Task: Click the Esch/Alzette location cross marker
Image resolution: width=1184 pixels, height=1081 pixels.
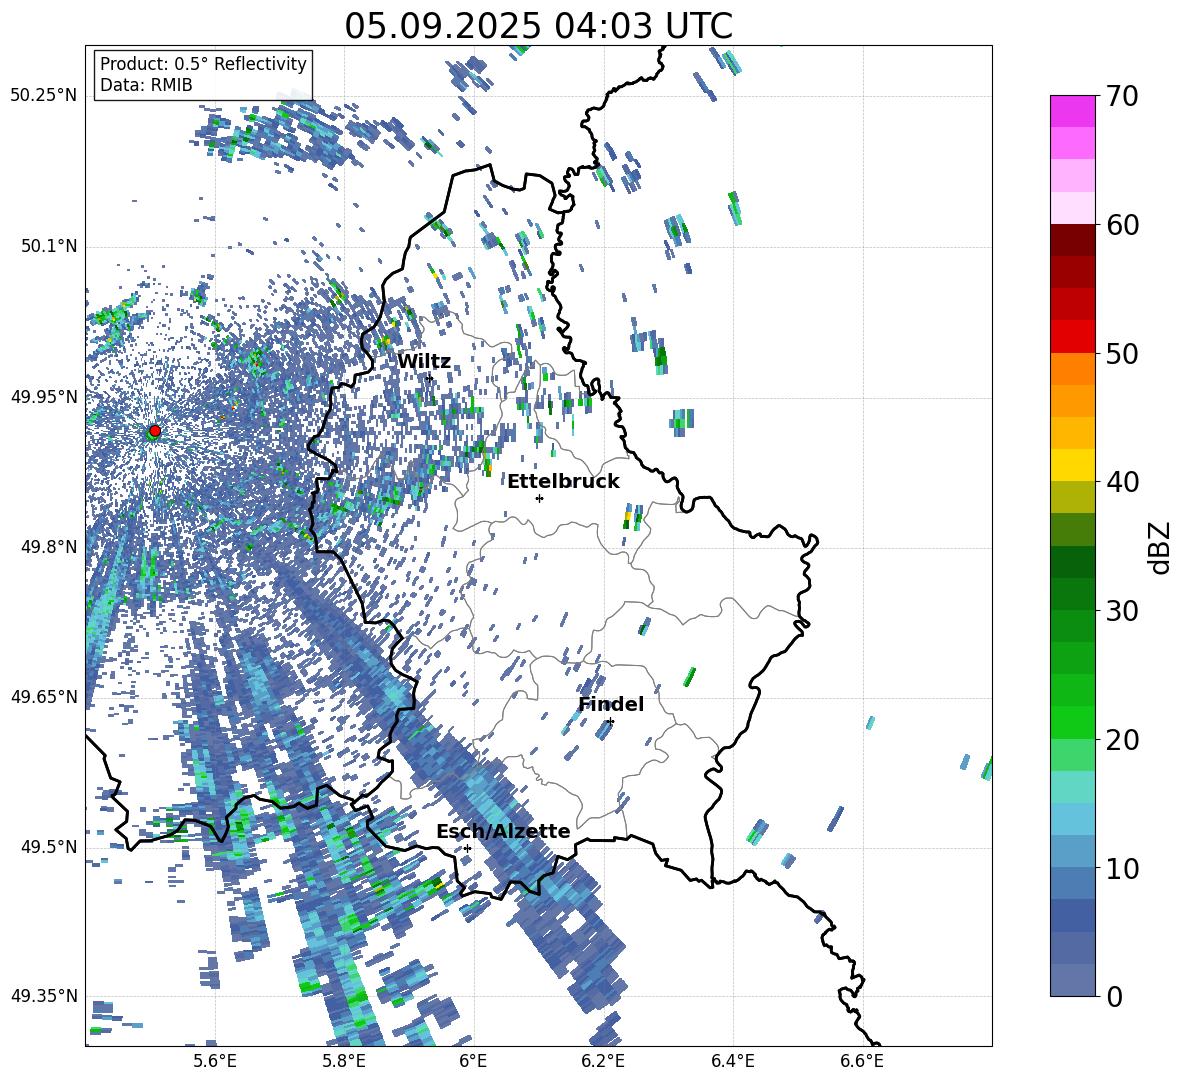Action: tap(467, 848)
